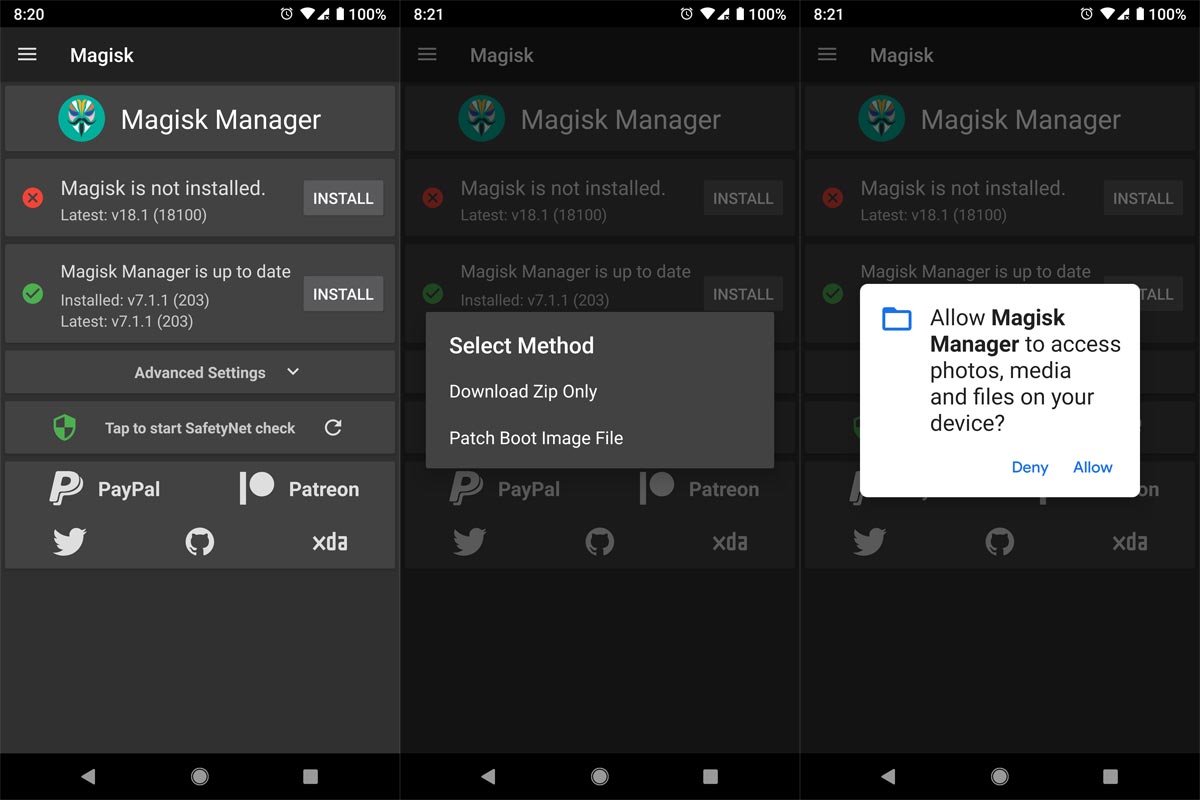The image size is (1200, 800).
Task: Open xda logo link in left screen
Action: pos(330,542)
